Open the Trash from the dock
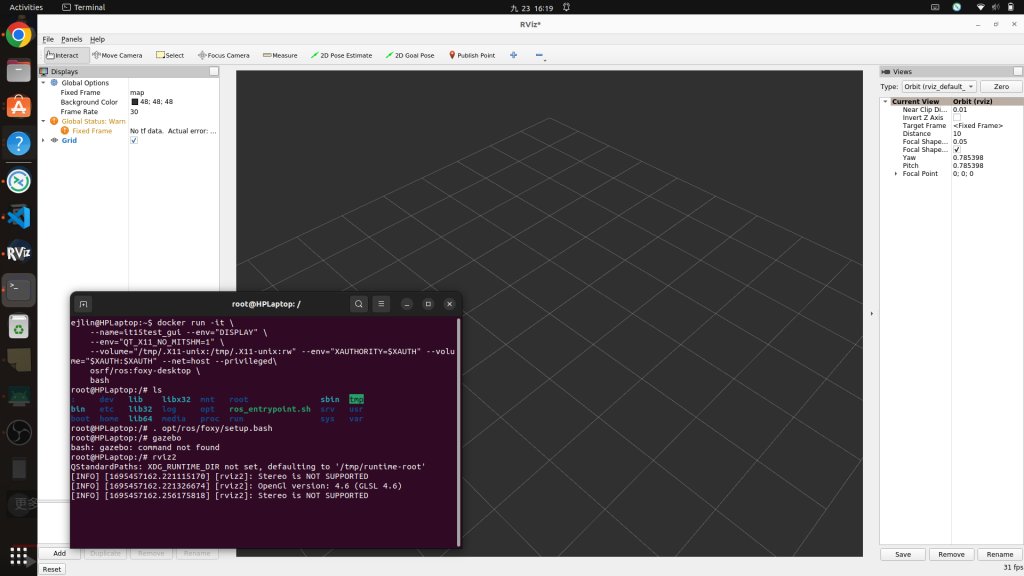 point(18,327)
